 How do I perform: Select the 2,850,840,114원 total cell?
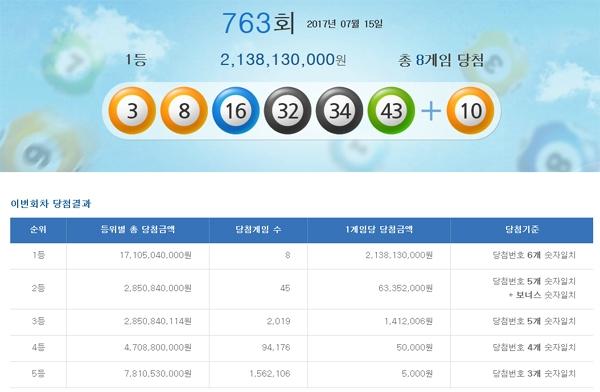click(x=158, y=321)
